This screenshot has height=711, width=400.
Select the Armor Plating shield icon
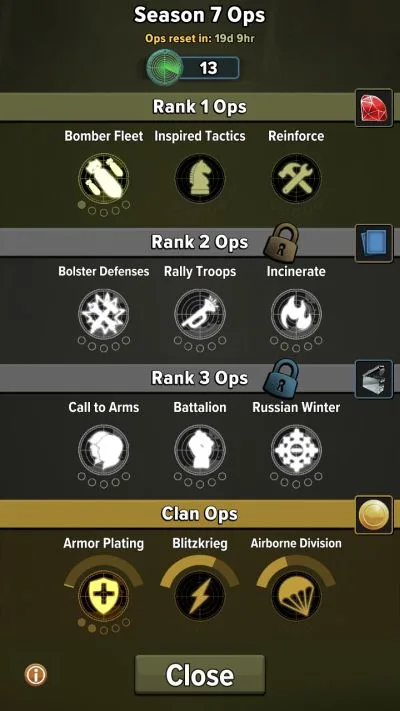coord(103,595)
